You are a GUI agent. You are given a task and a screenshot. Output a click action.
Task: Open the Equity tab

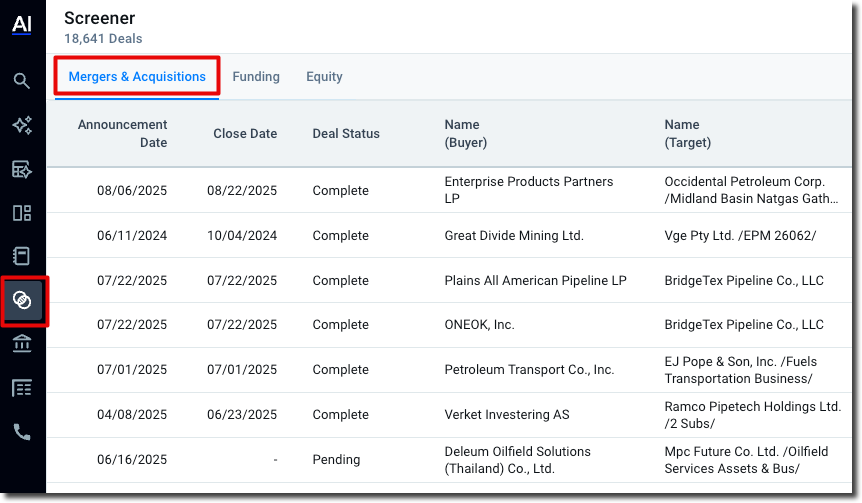point(324,77)
